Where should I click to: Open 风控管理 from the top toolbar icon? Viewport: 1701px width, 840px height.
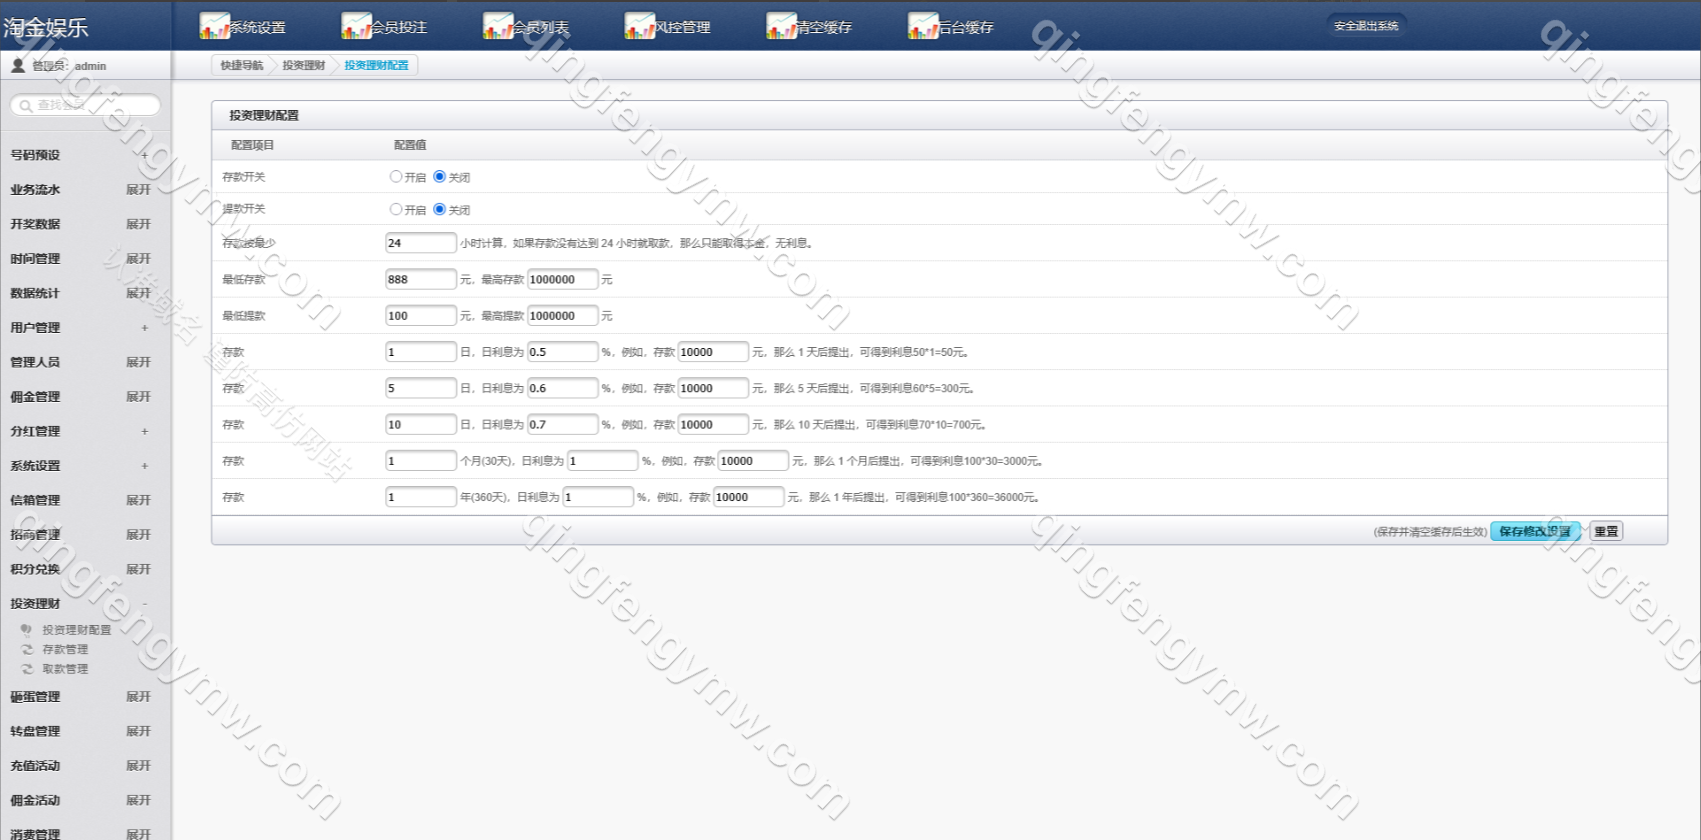[x=640, y=26]
